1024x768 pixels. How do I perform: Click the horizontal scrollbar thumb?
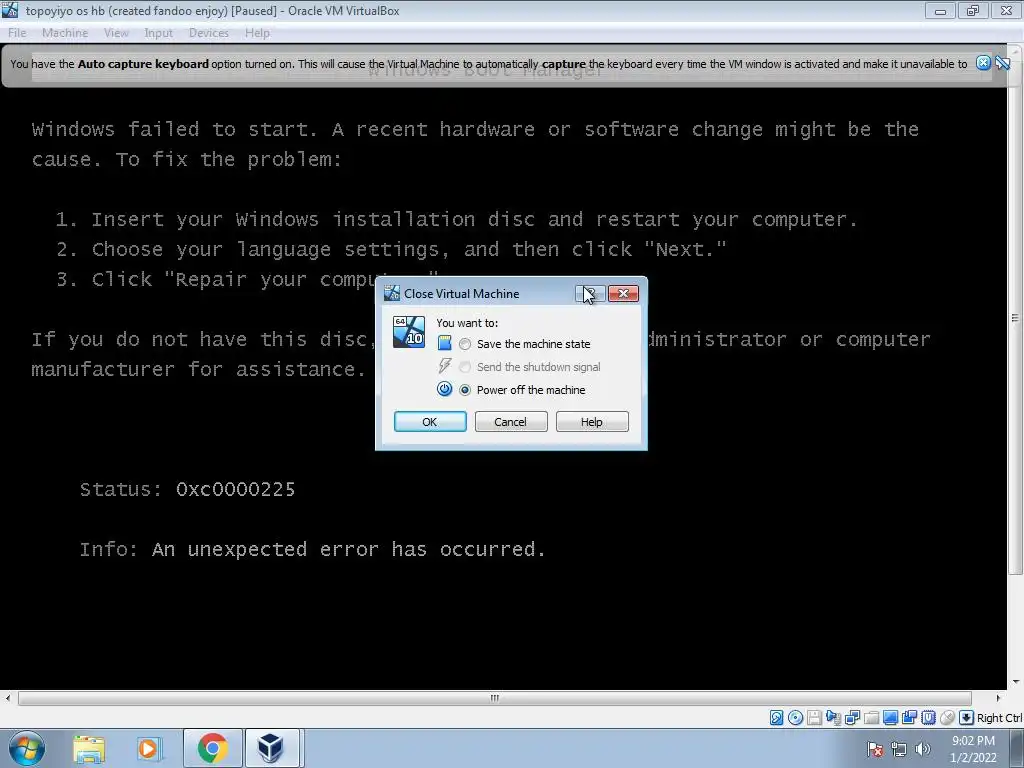(494, 698)
